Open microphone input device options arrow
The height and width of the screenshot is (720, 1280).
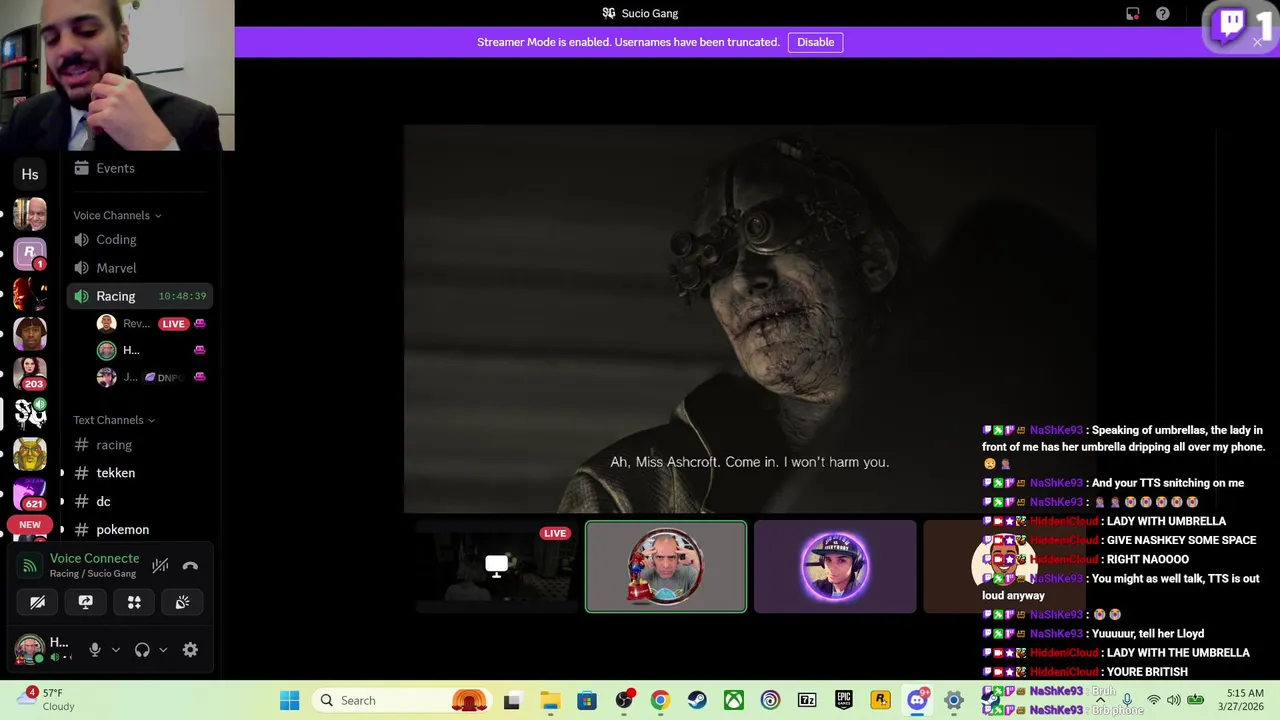click(115, 650)
